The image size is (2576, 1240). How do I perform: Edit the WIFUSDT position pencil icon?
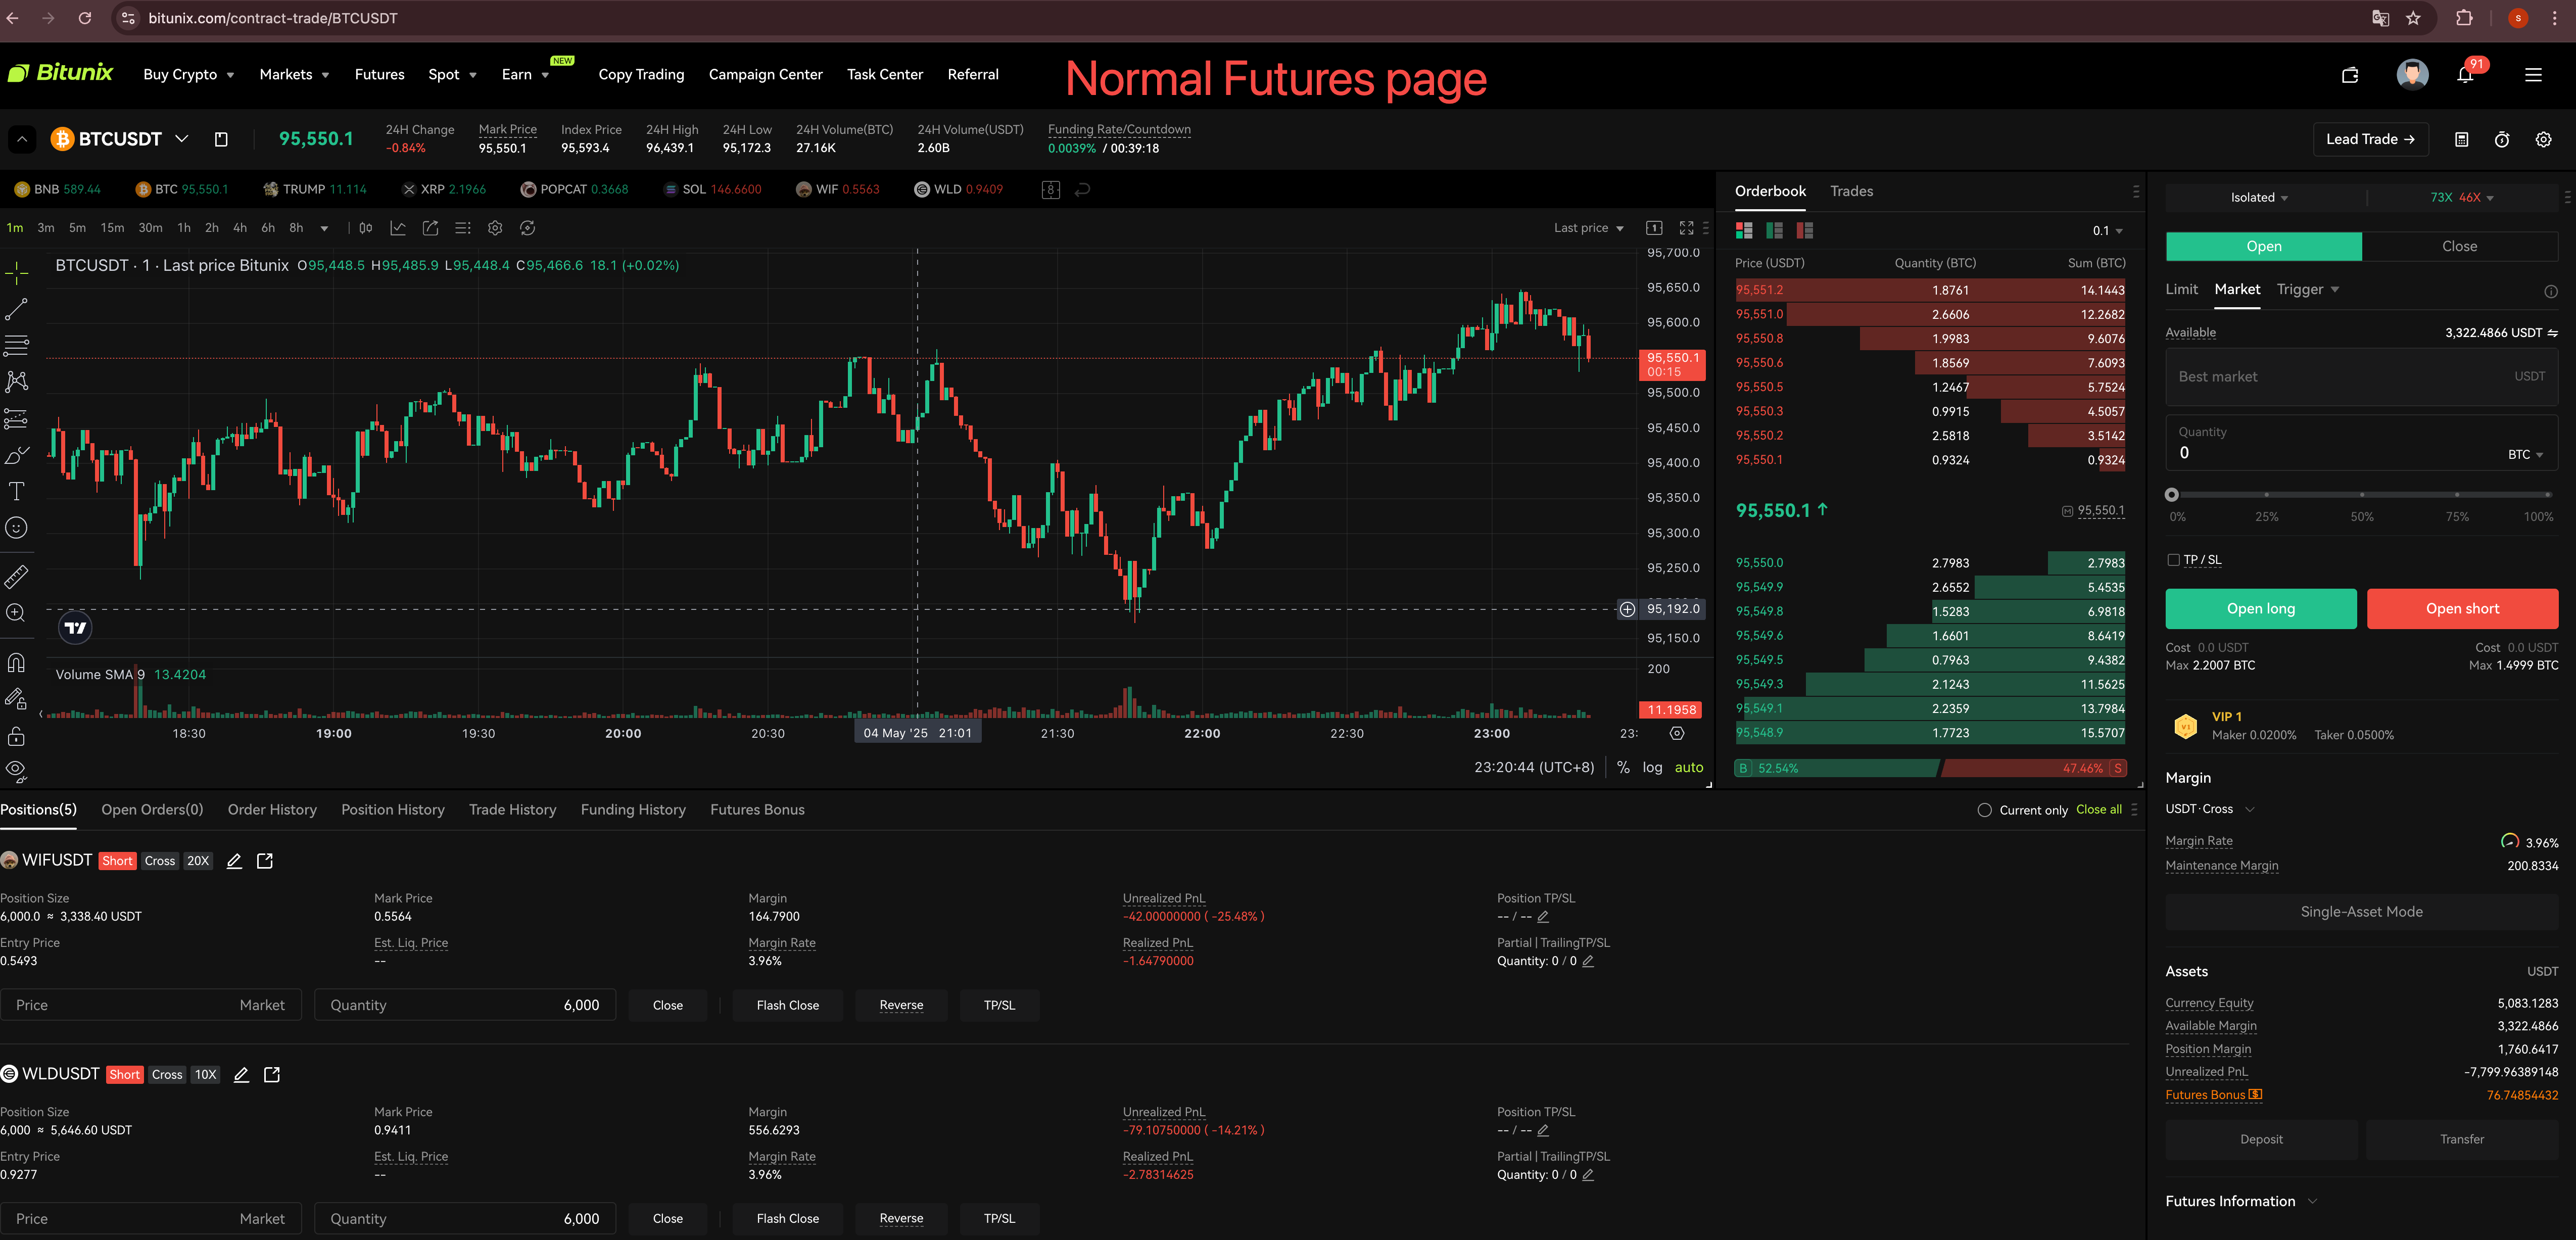click(234, 861)
